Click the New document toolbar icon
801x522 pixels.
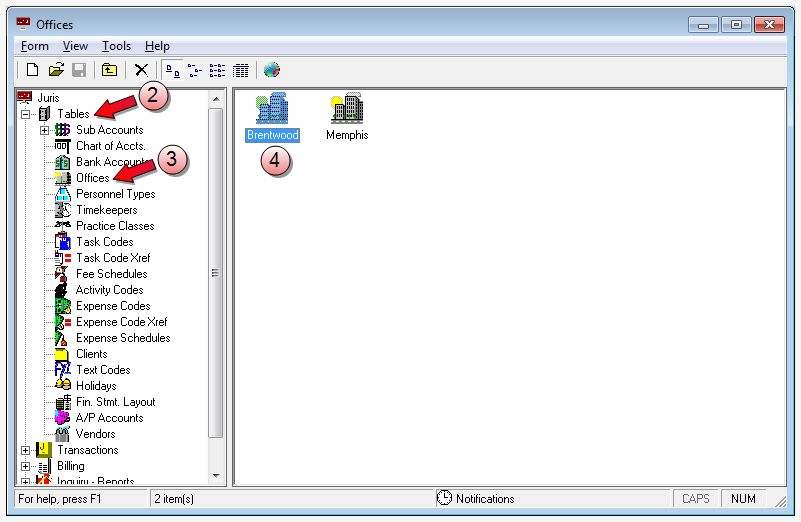click(32, 70)
